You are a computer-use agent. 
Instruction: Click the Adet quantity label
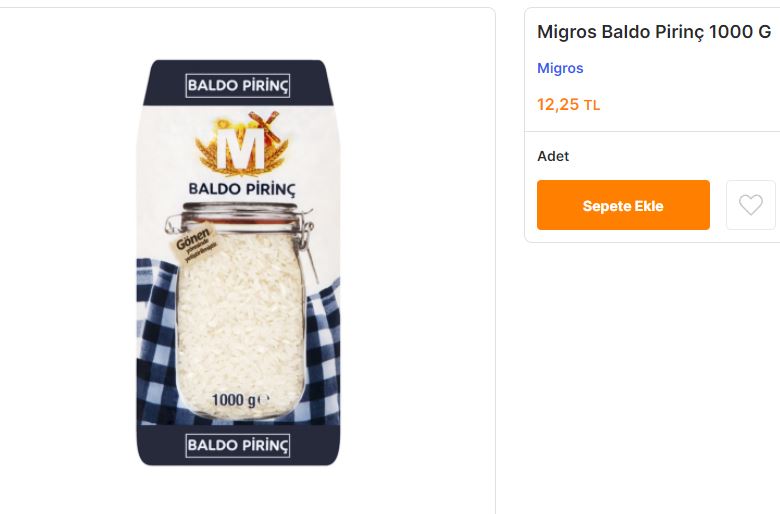(553, 156)
